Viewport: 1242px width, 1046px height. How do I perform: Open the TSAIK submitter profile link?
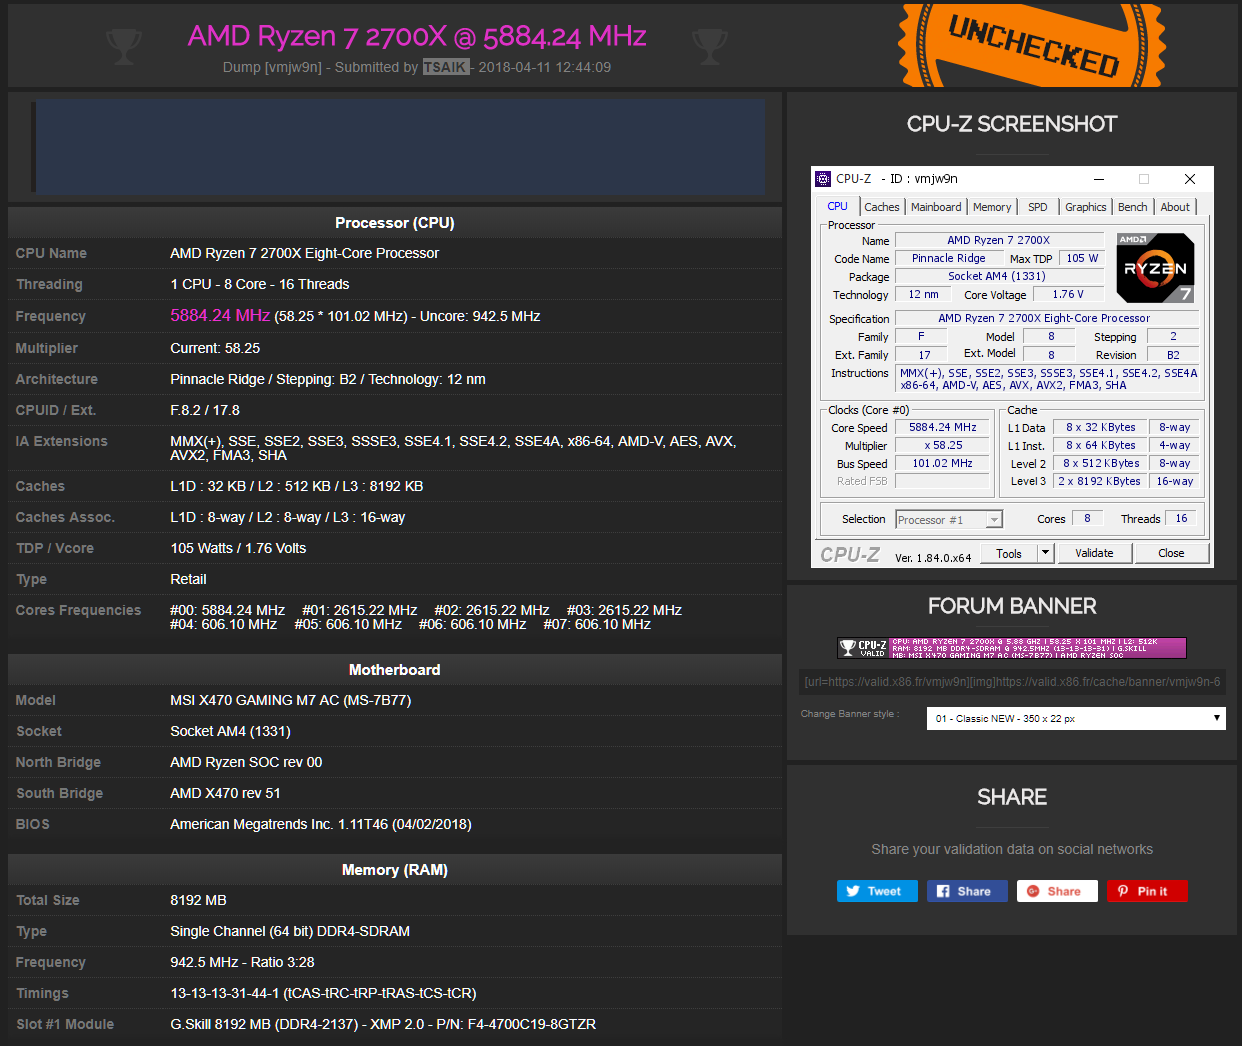click(446, 67)
